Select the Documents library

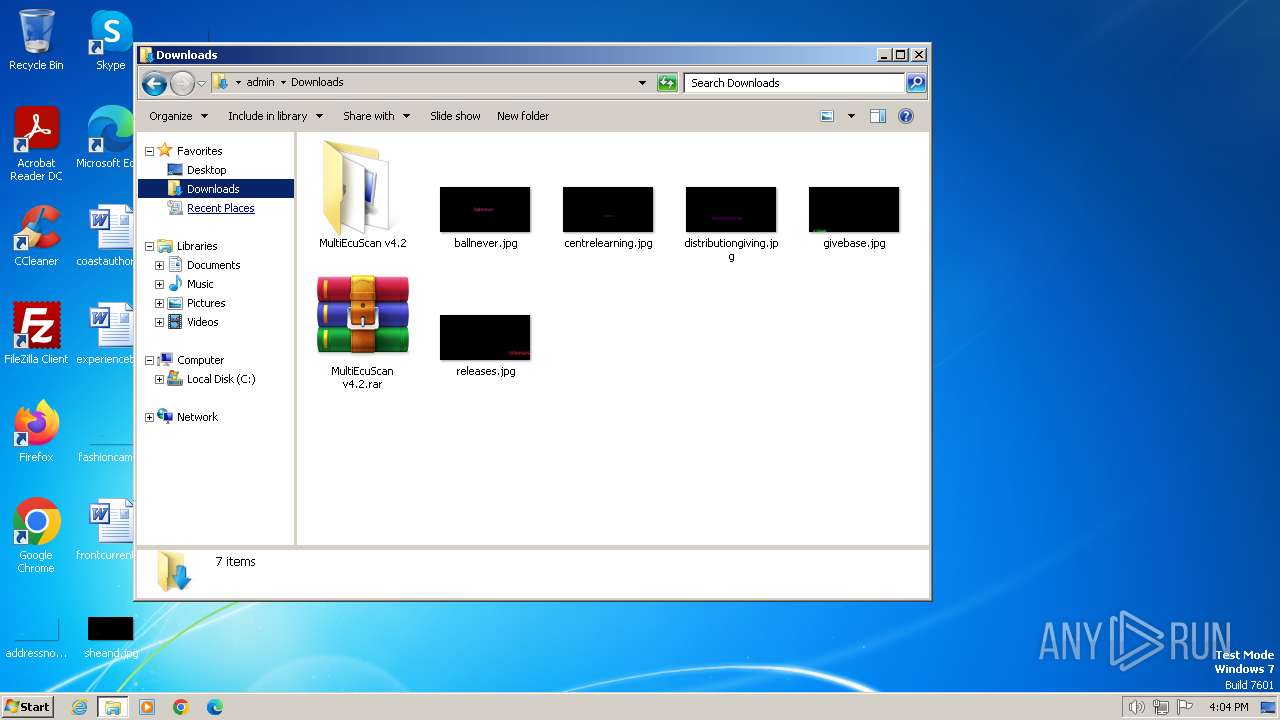click(213, 265)
